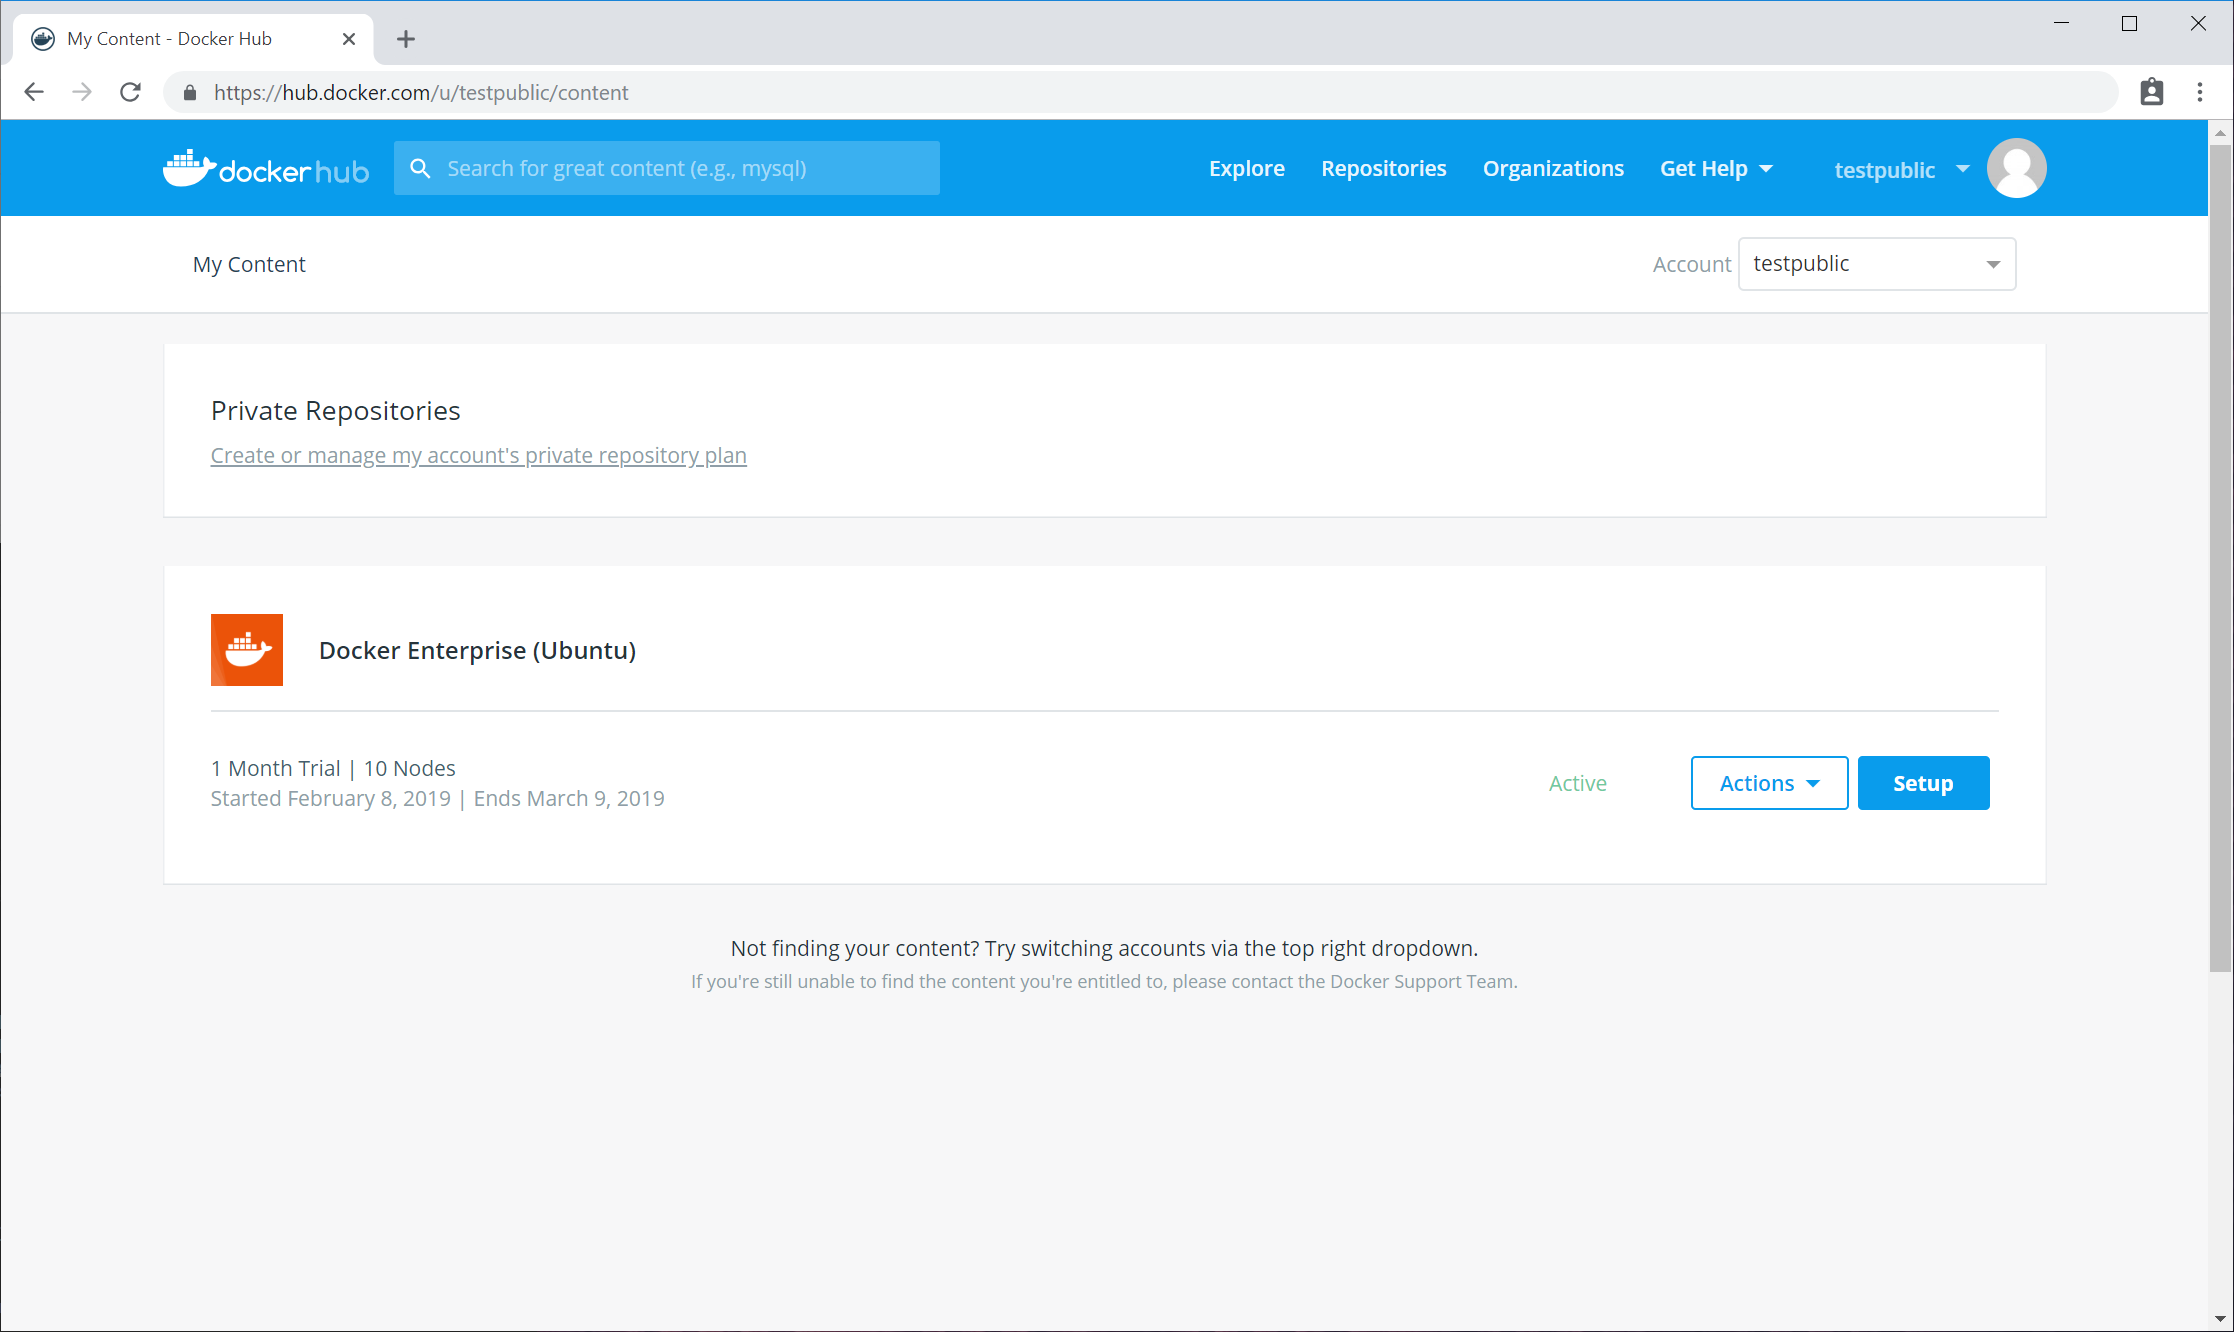Open the Repositories nav item
The image size is (2234, 1332).
click(x=1383, y=168)
